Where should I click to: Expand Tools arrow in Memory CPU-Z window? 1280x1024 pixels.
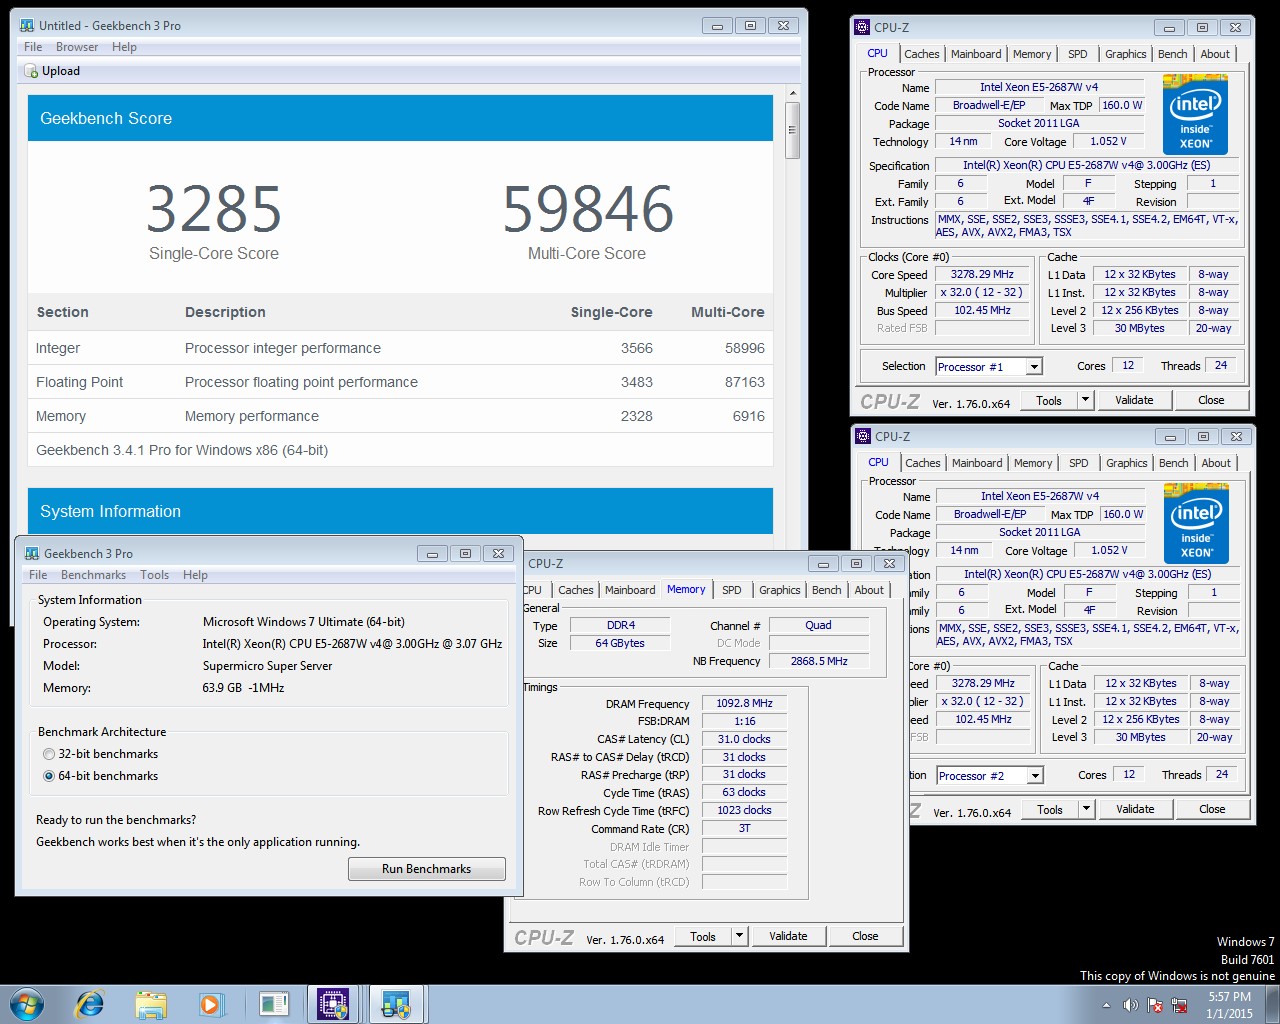[x=739, y=936]
